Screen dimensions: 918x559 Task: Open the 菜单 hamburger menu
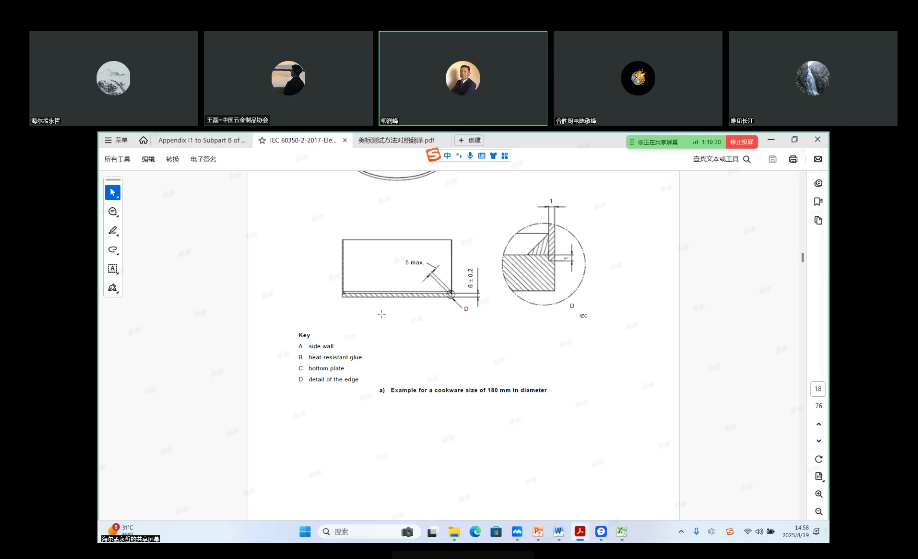coord(116,141)
